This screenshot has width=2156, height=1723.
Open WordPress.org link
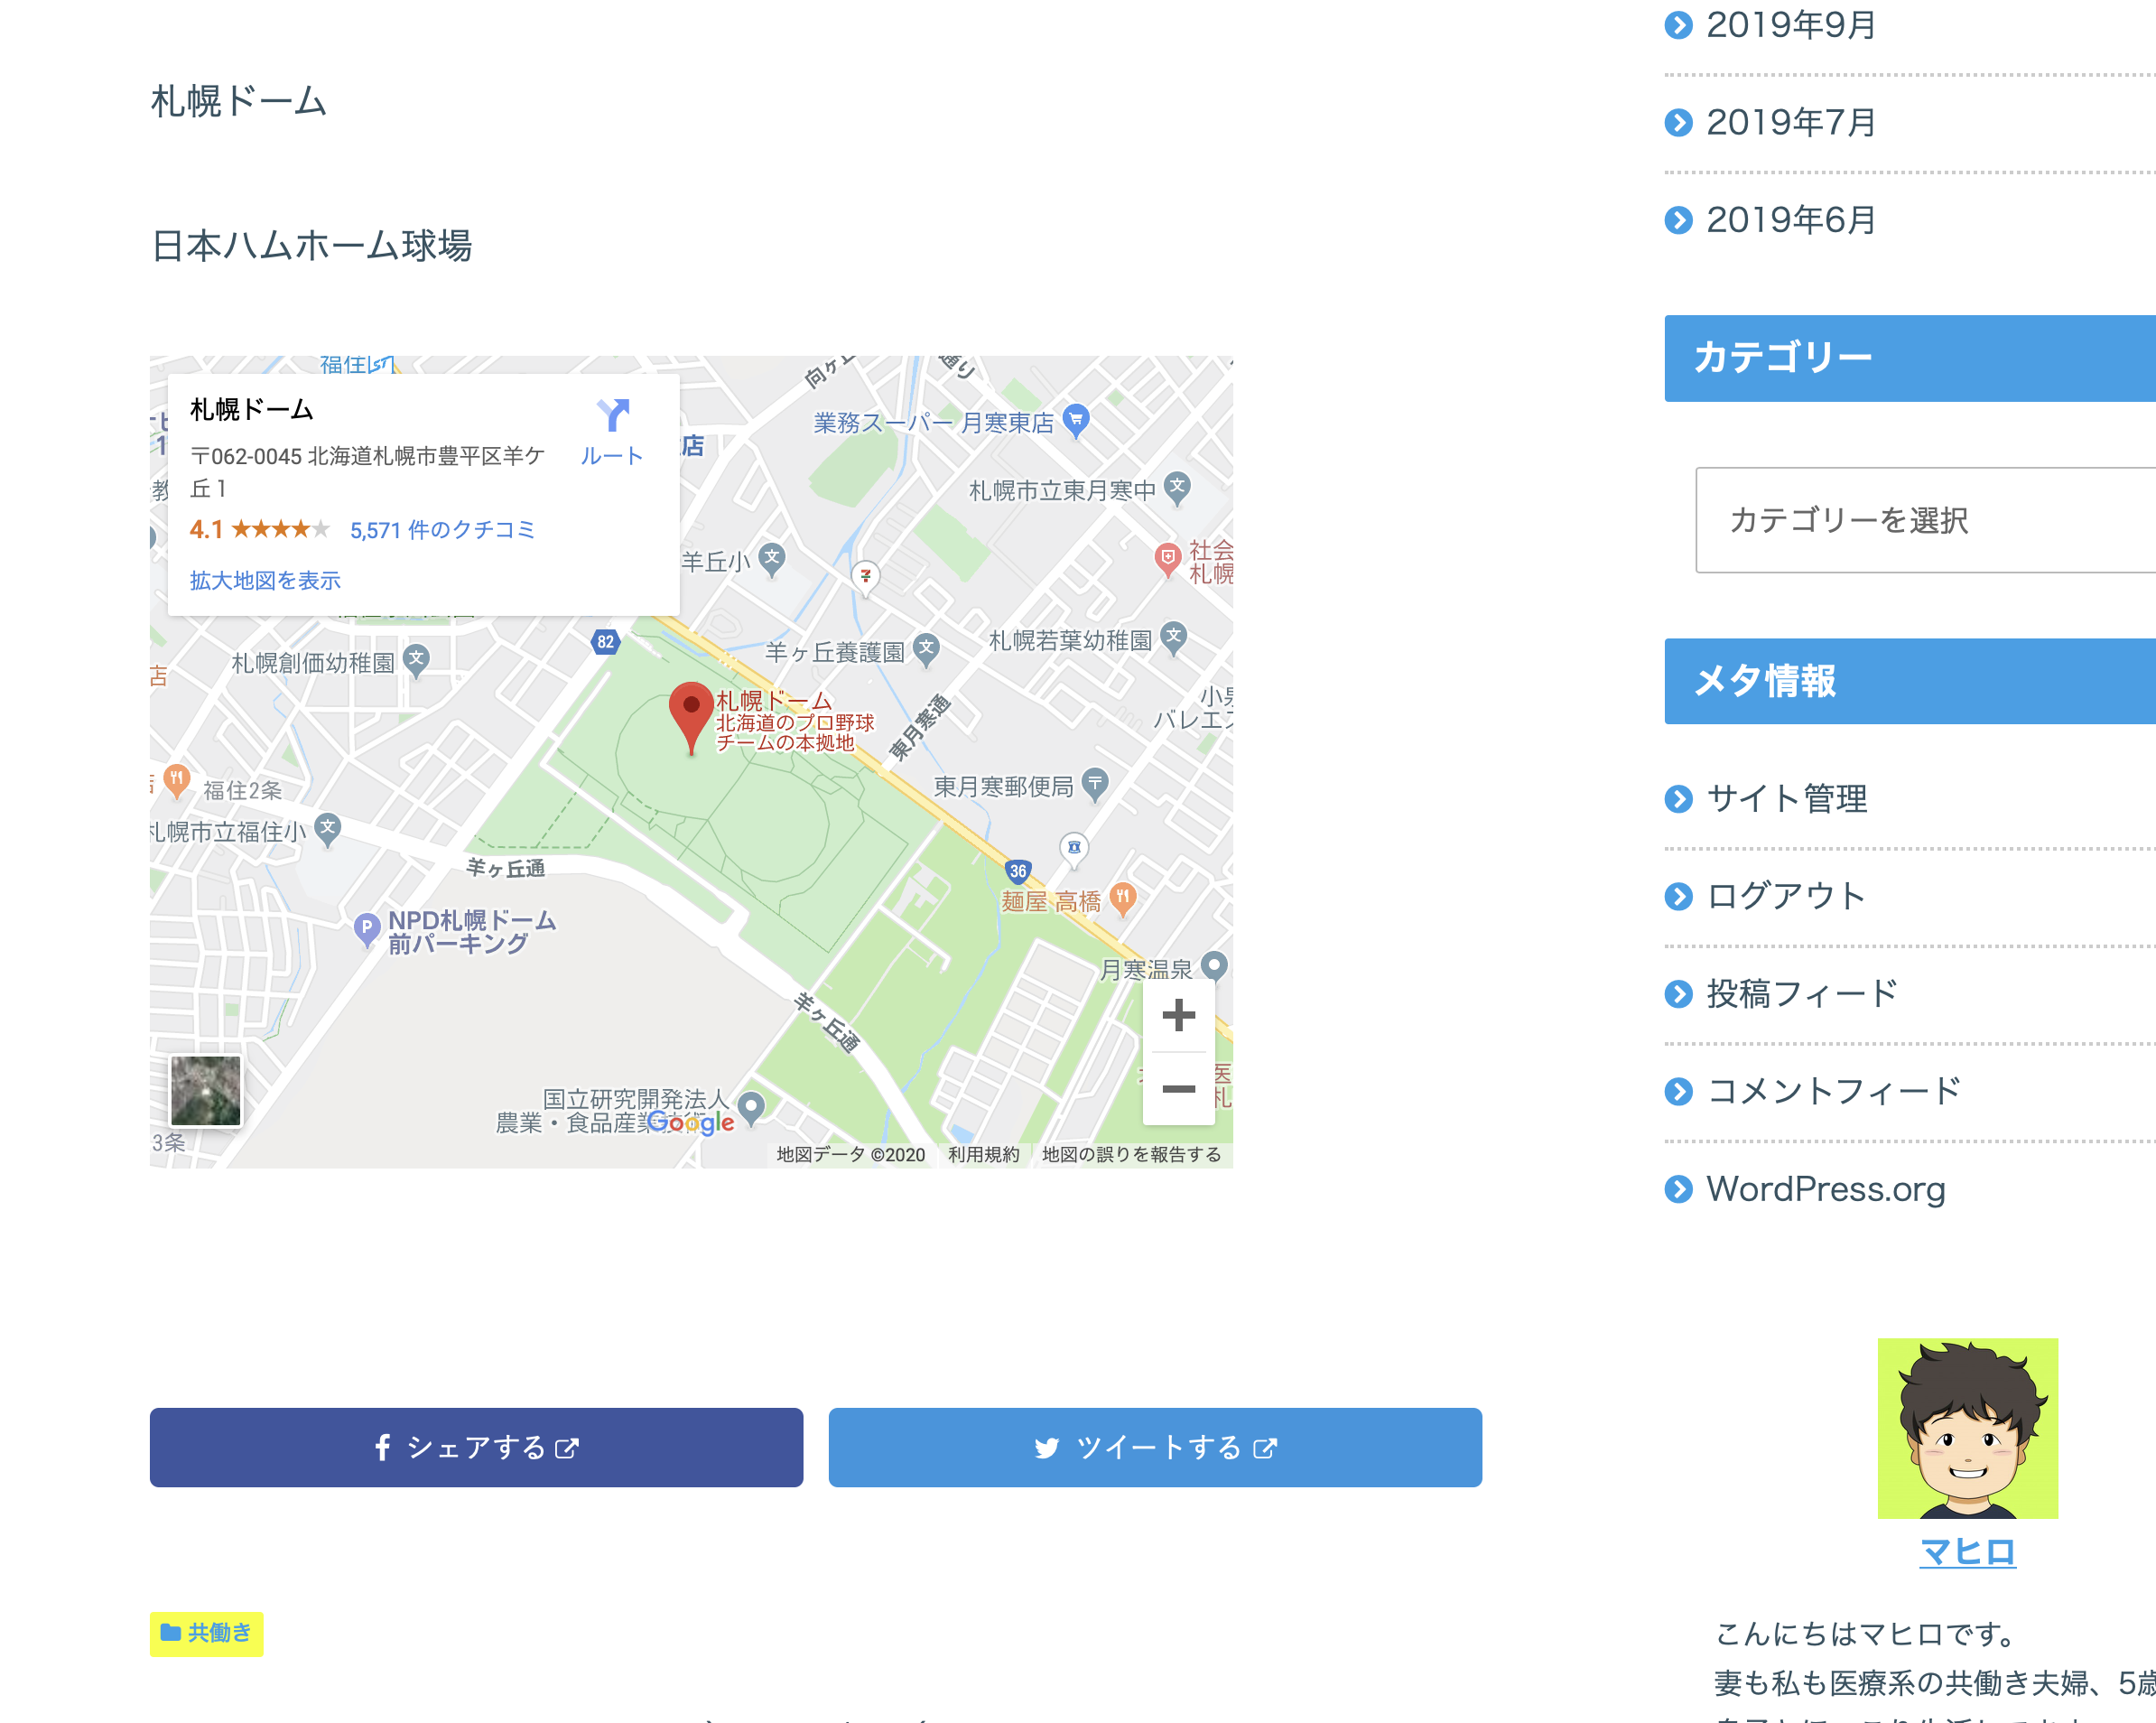1826,1188
